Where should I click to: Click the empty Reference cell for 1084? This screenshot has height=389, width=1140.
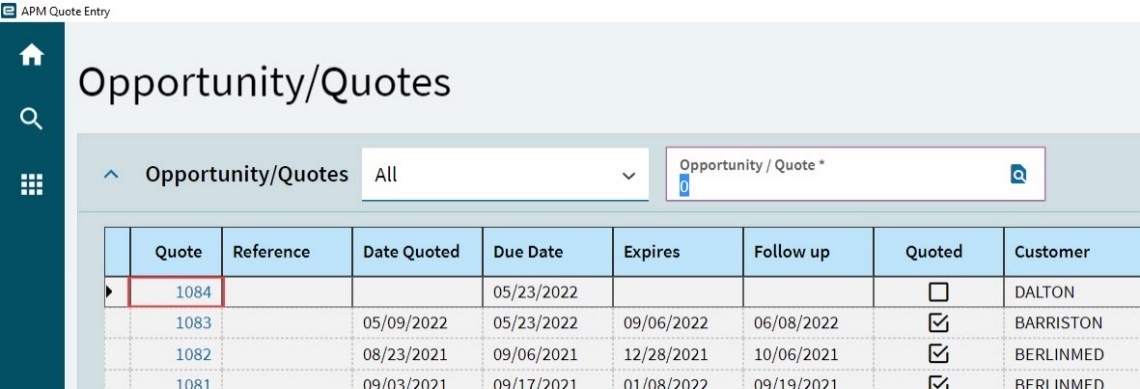point(287,292)
